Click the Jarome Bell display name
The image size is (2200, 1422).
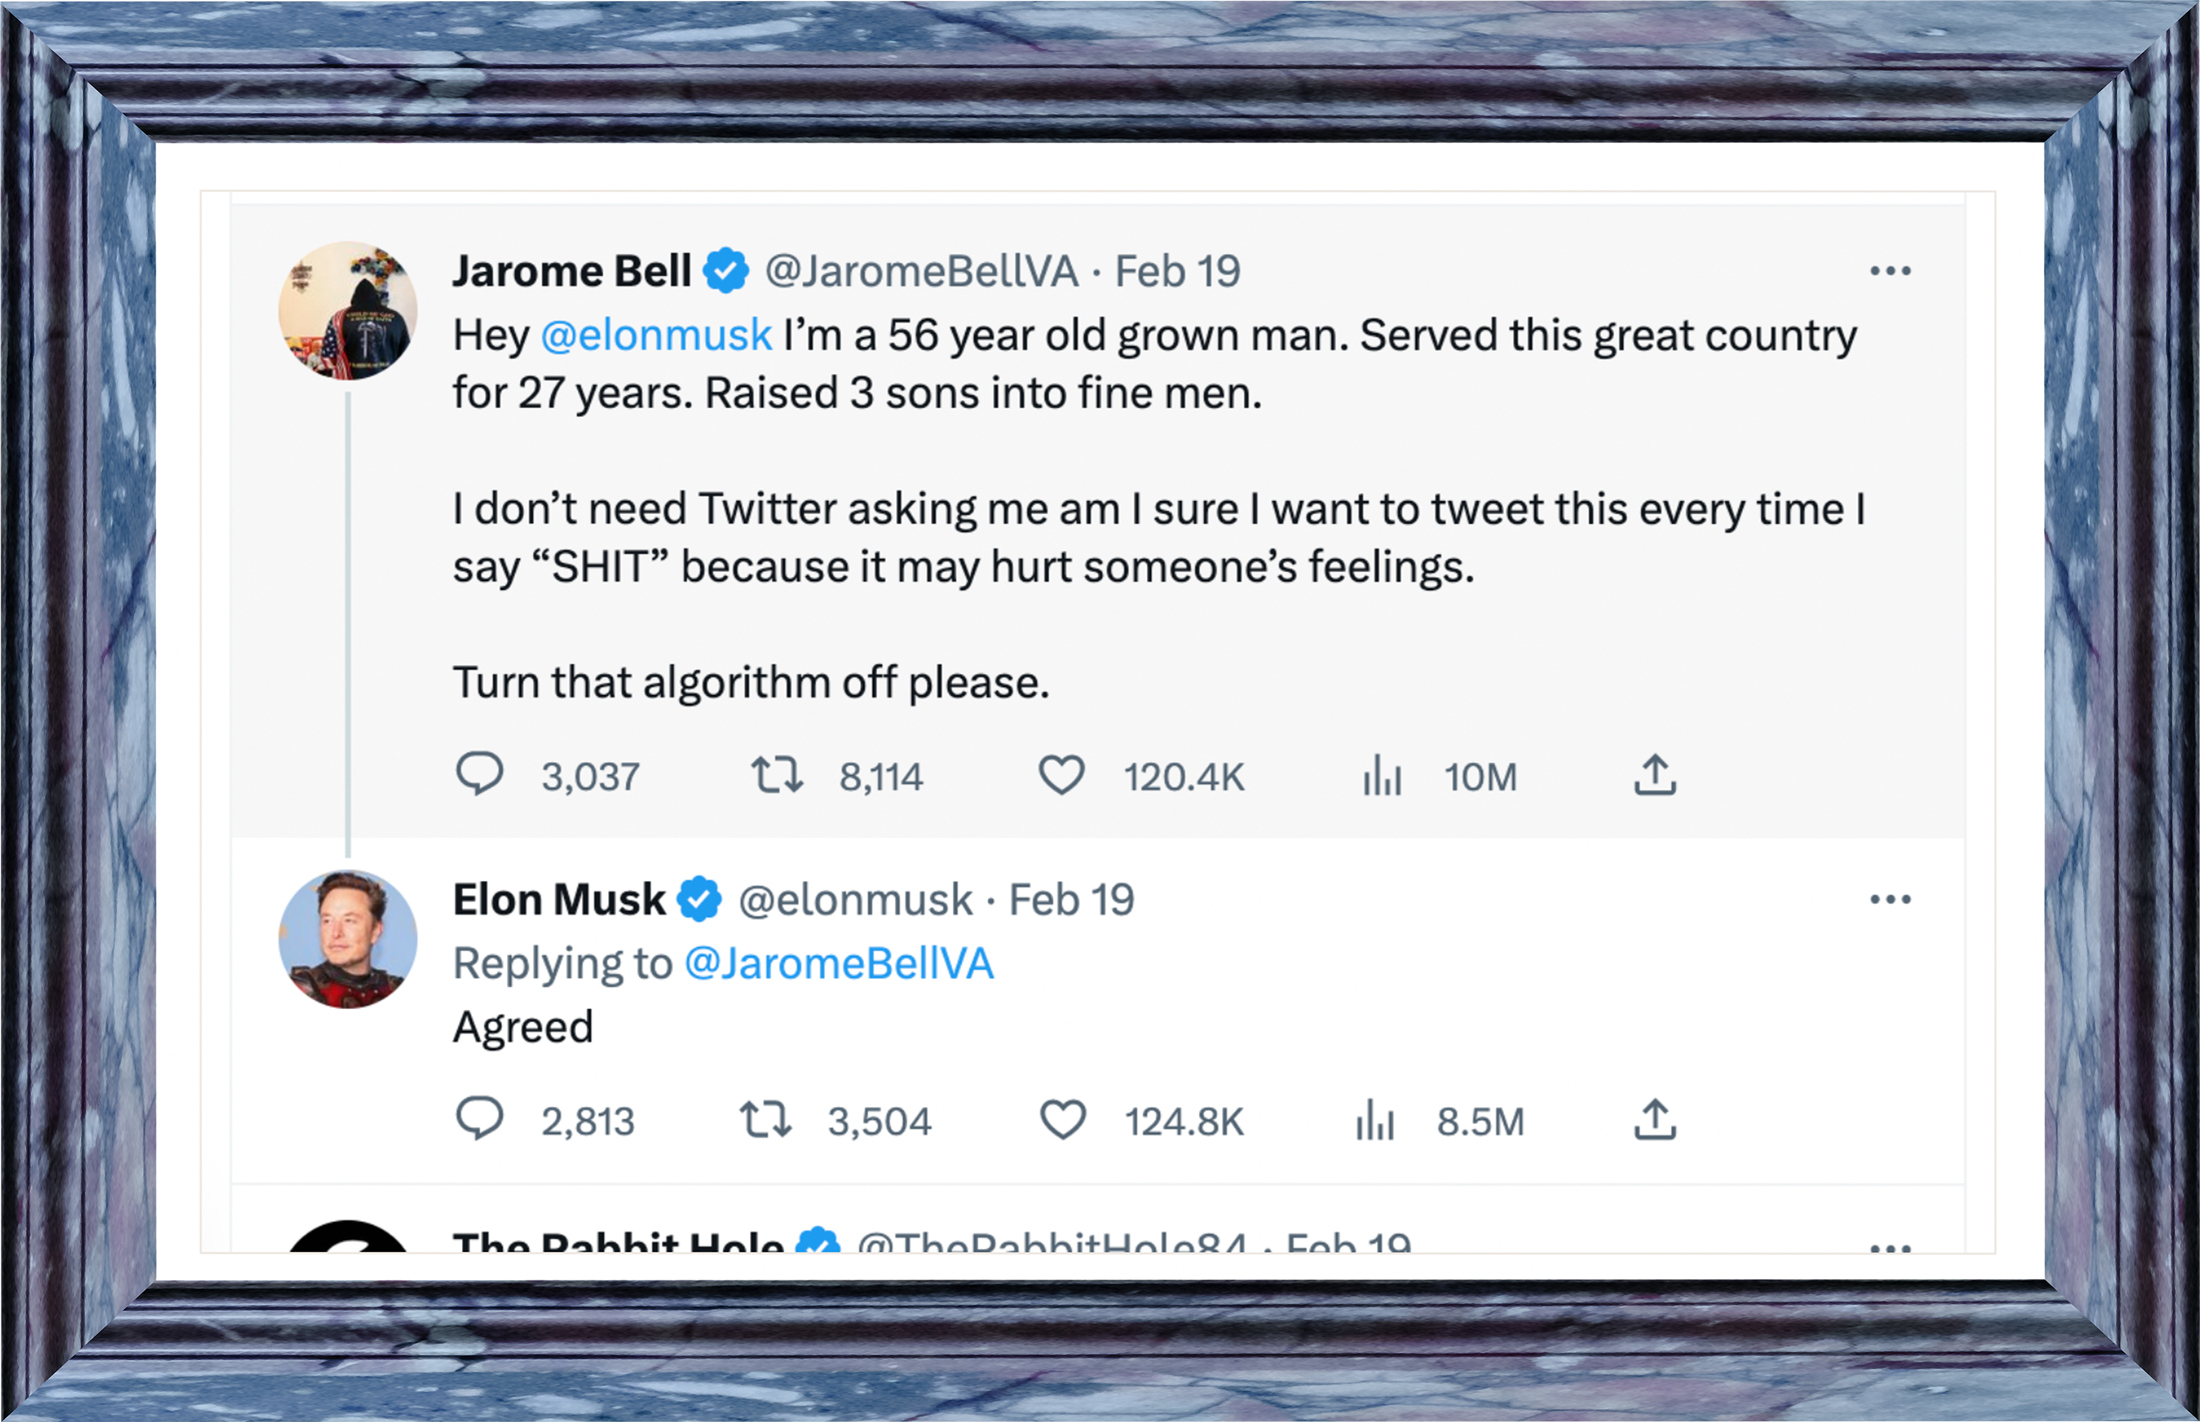click(571, 271)
